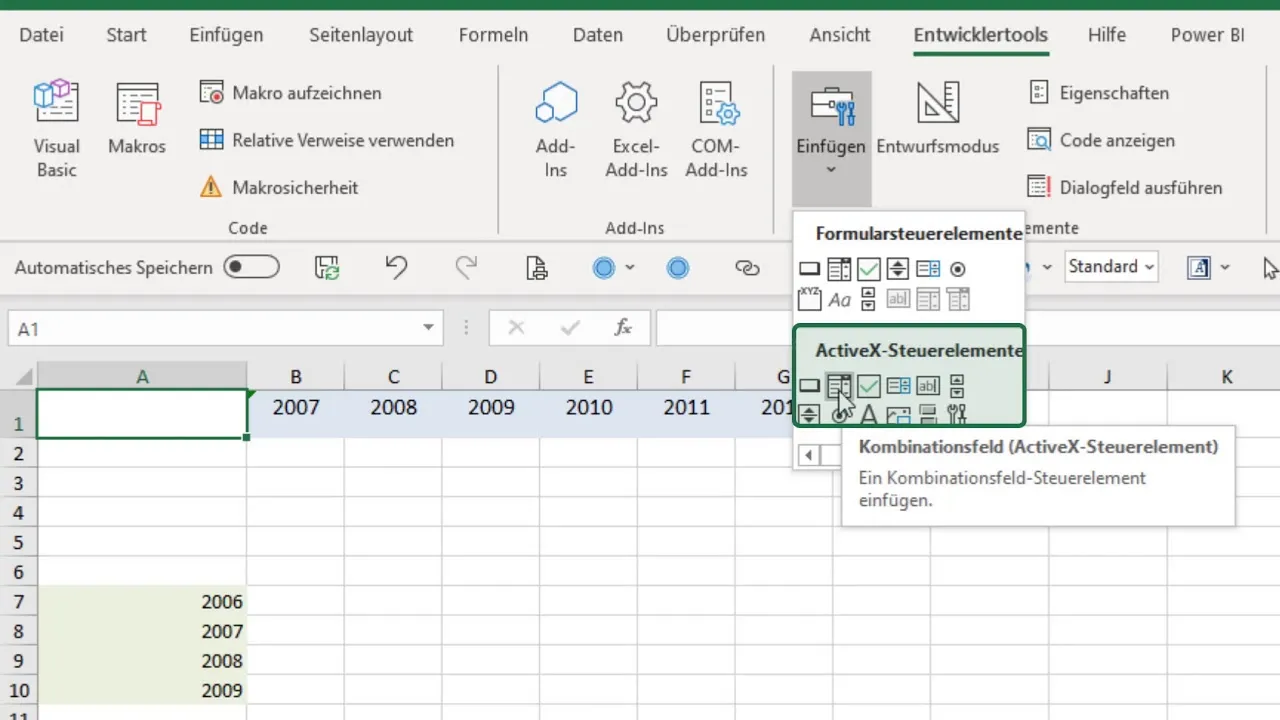Switch to the Power BI tab

tap(1208, 35)
